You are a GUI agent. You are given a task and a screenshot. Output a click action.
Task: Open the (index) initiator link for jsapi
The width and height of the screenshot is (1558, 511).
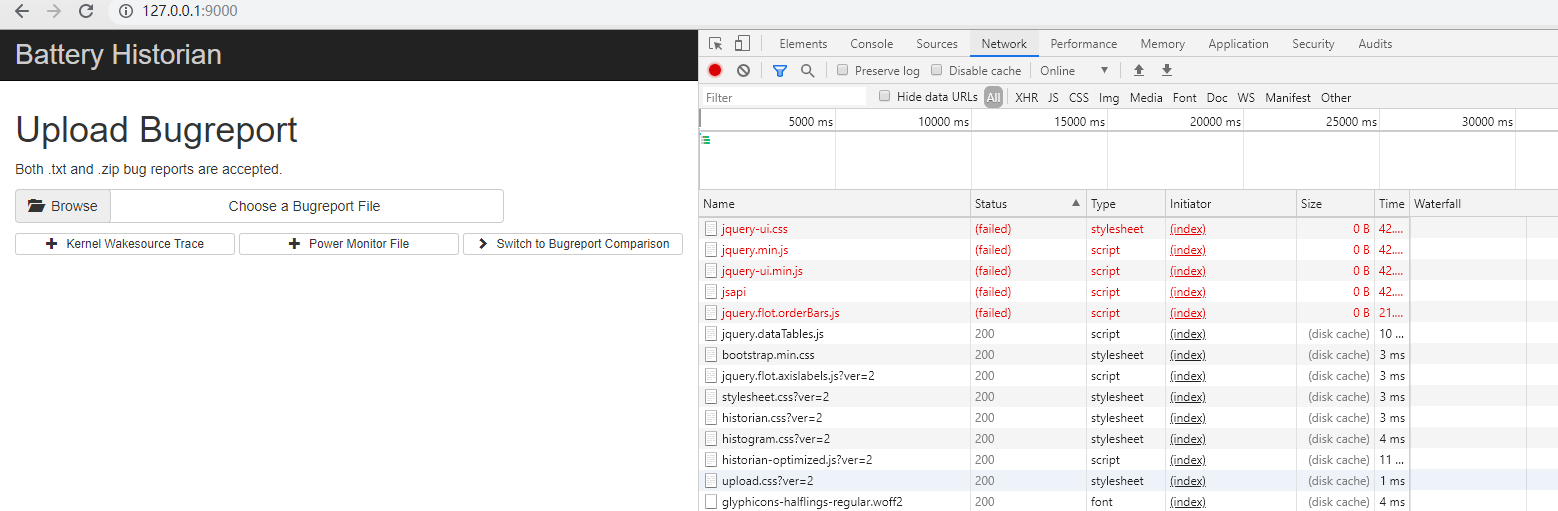[x=1188, y=292]
